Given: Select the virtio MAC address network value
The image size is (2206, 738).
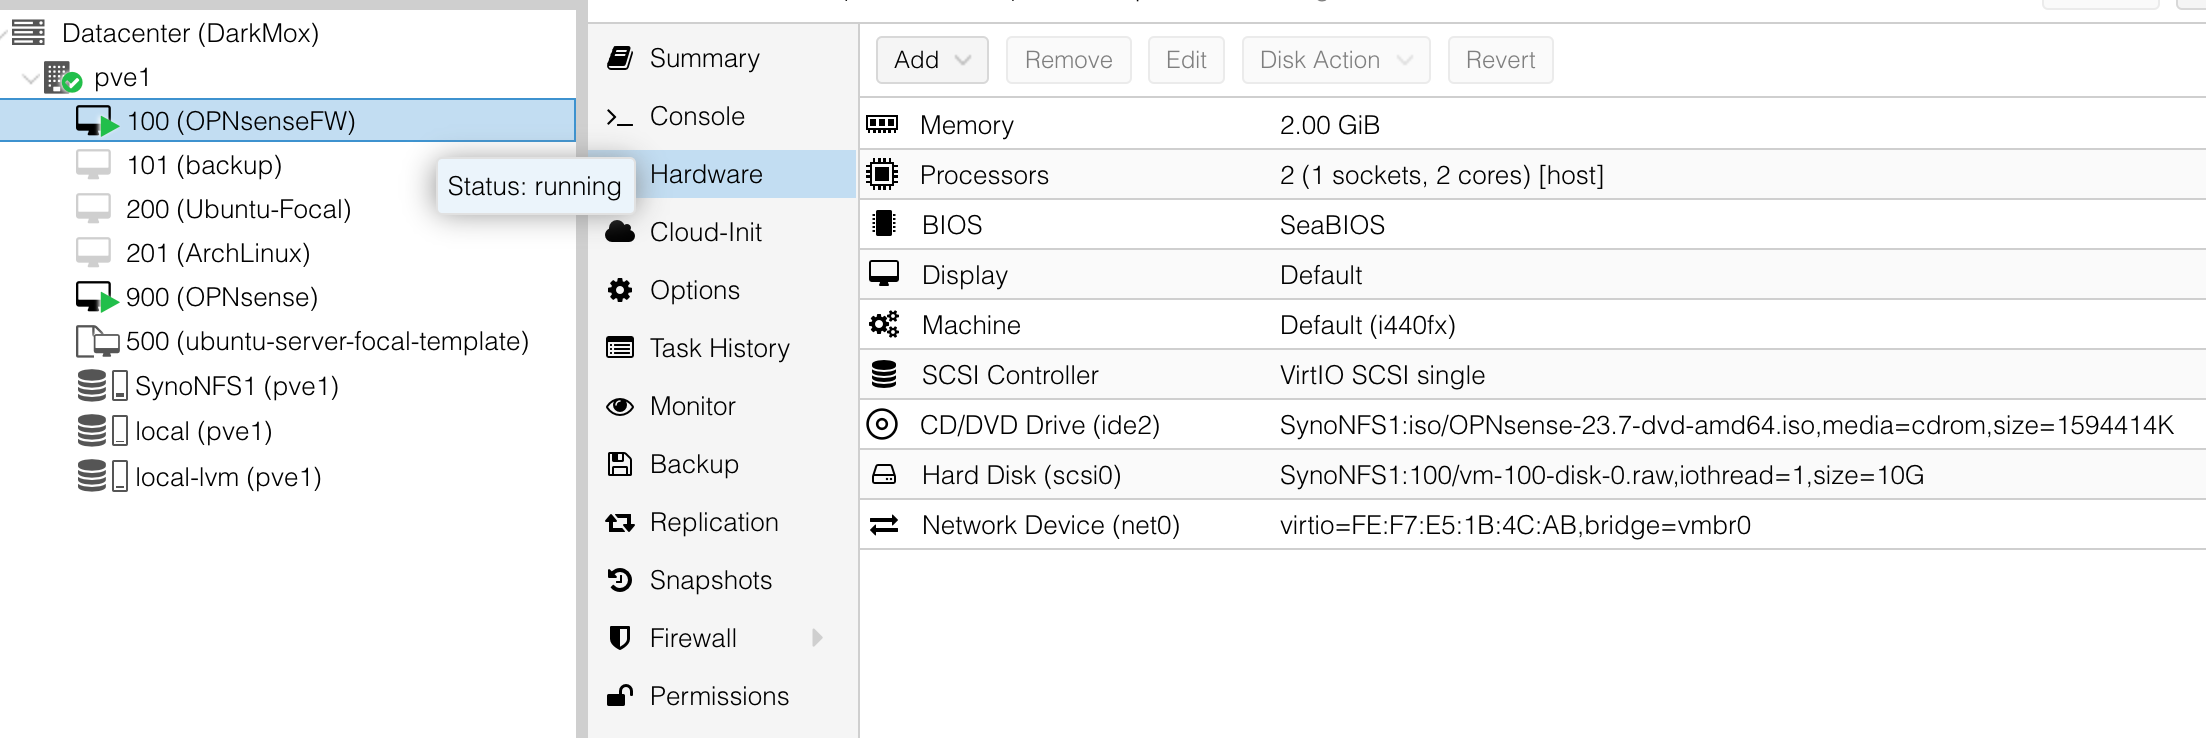Looking at the screenshot, I should tap(1515, 525).
